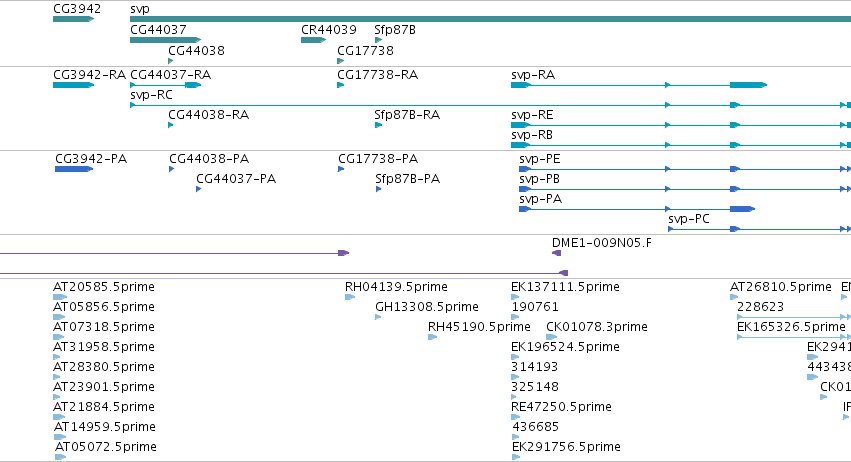Click EST GH13308.5prime
This screenshot has width=851, height=462.
pyautogui.click(x=427, y=307)
